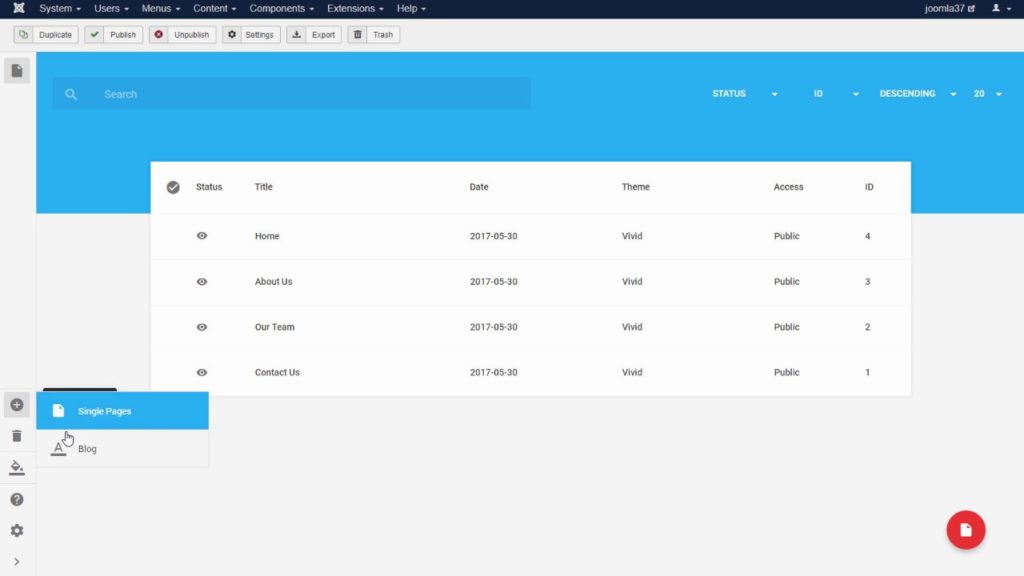Screen dimensions: 1024x576
Task: Click Public access in Our Team row
Action: 786,327
